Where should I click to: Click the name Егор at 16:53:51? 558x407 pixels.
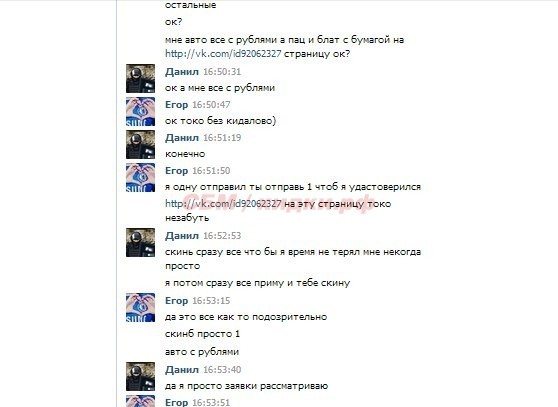pyautogui.click(x=177, y=402)
